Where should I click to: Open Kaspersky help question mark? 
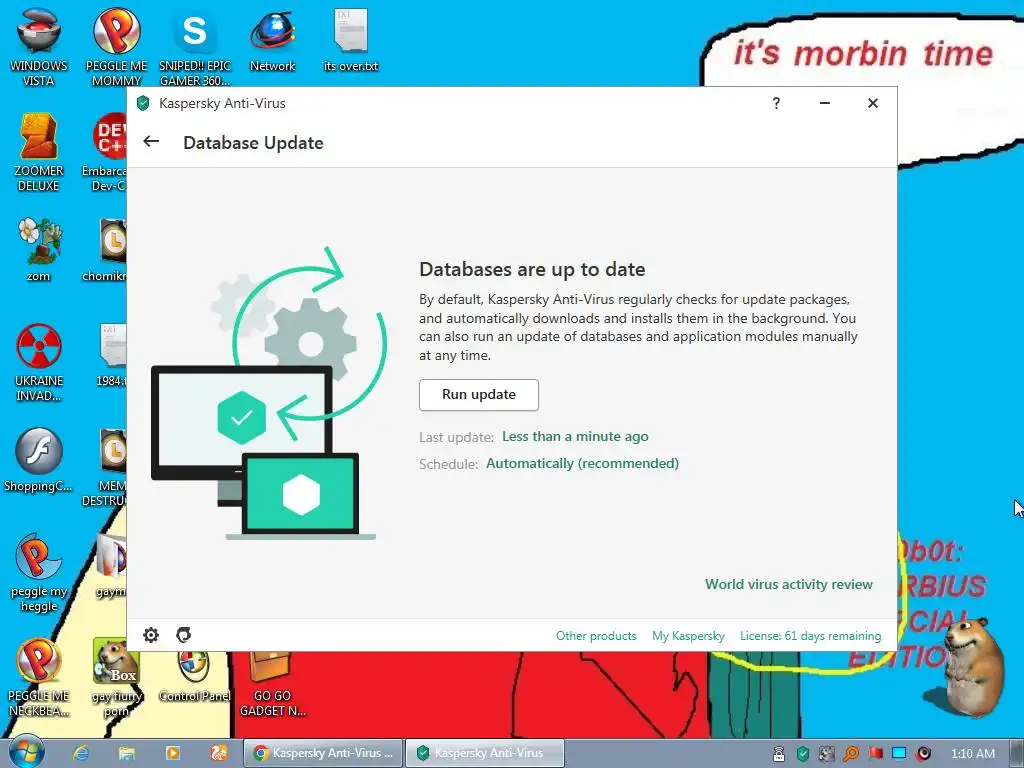point(776,103)
